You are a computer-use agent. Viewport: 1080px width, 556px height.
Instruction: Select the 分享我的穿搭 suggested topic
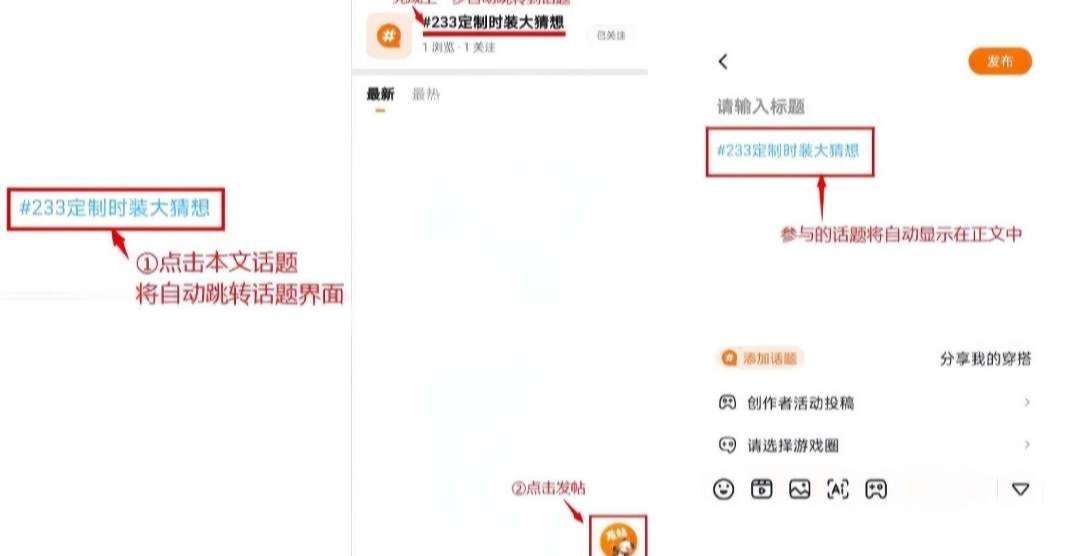(x=986, y=359)
